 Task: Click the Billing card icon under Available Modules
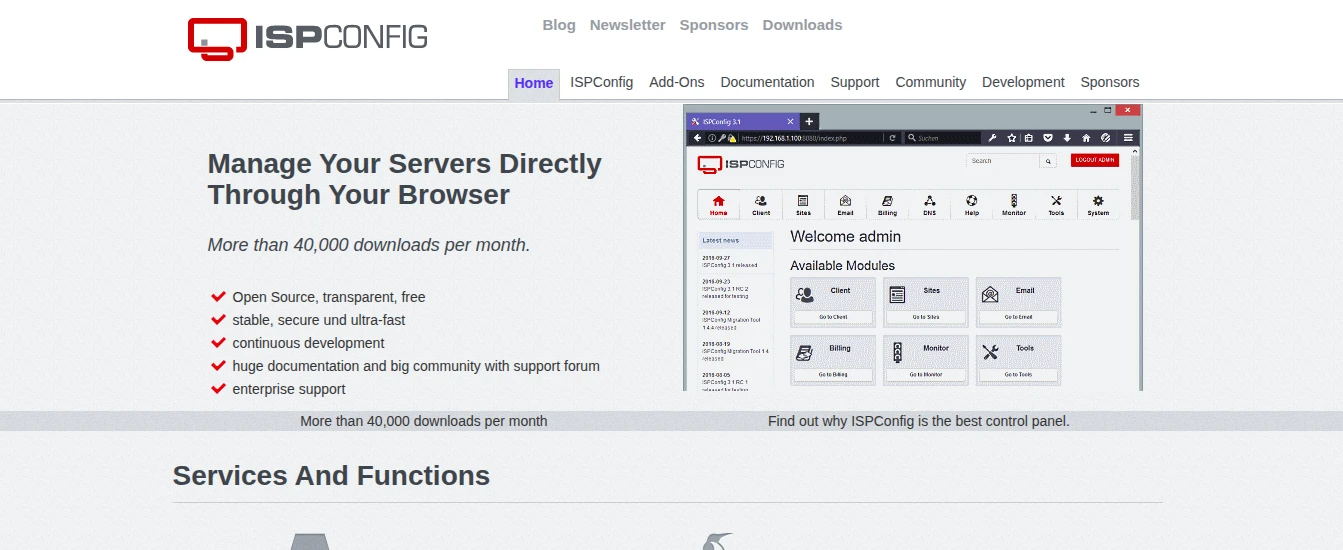(x=805, y=352)
